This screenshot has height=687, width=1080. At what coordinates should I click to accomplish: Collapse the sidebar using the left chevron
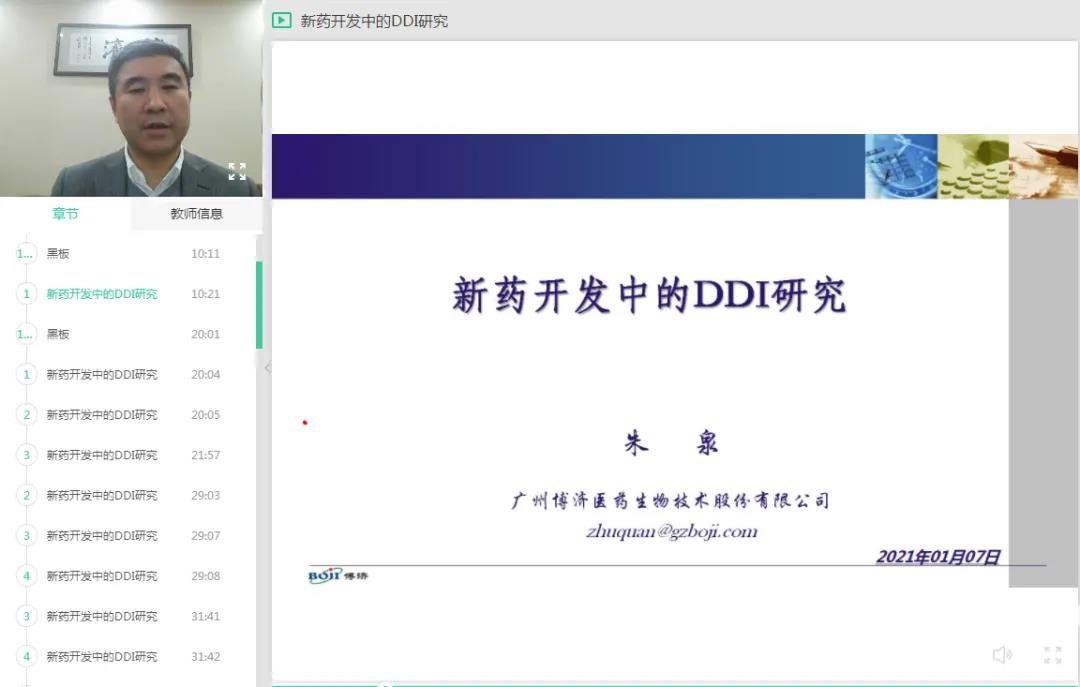pyautogui.click(x=267, y=368)
